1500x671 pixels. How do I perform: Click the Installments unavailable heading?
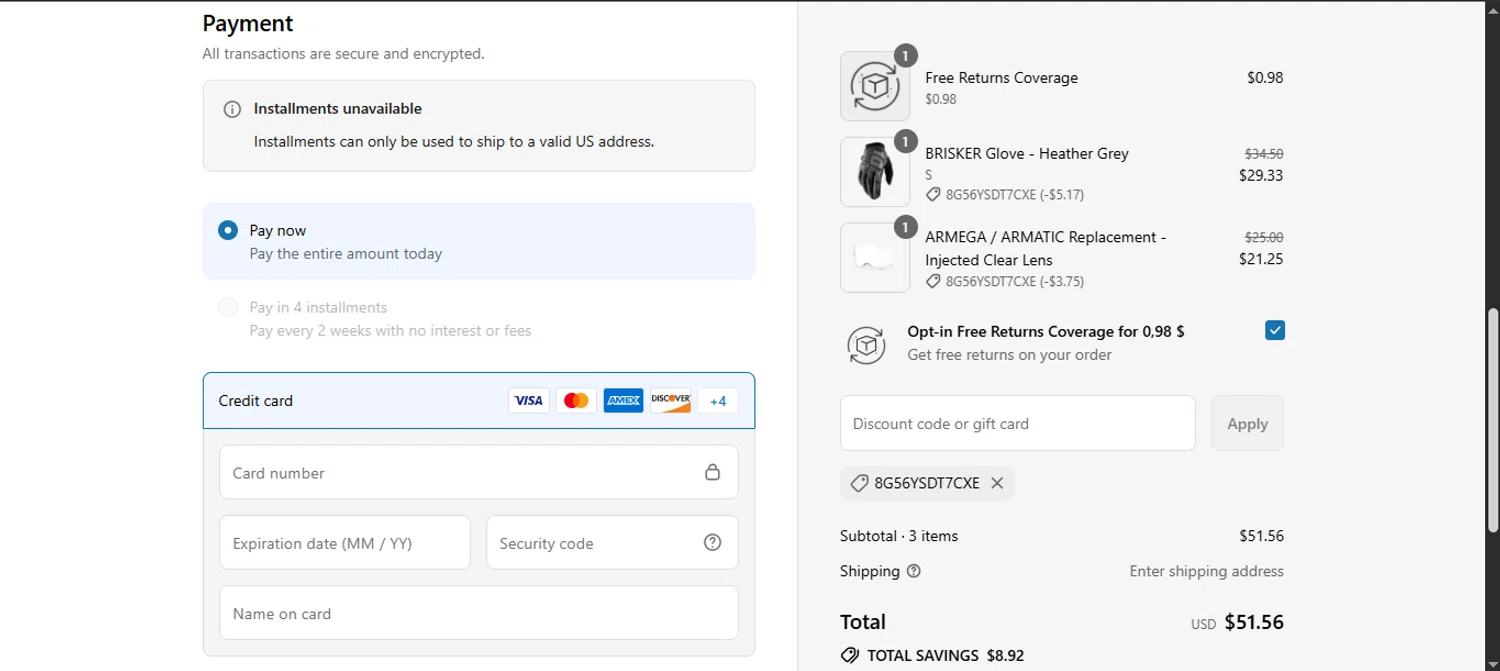coord(338,109)
